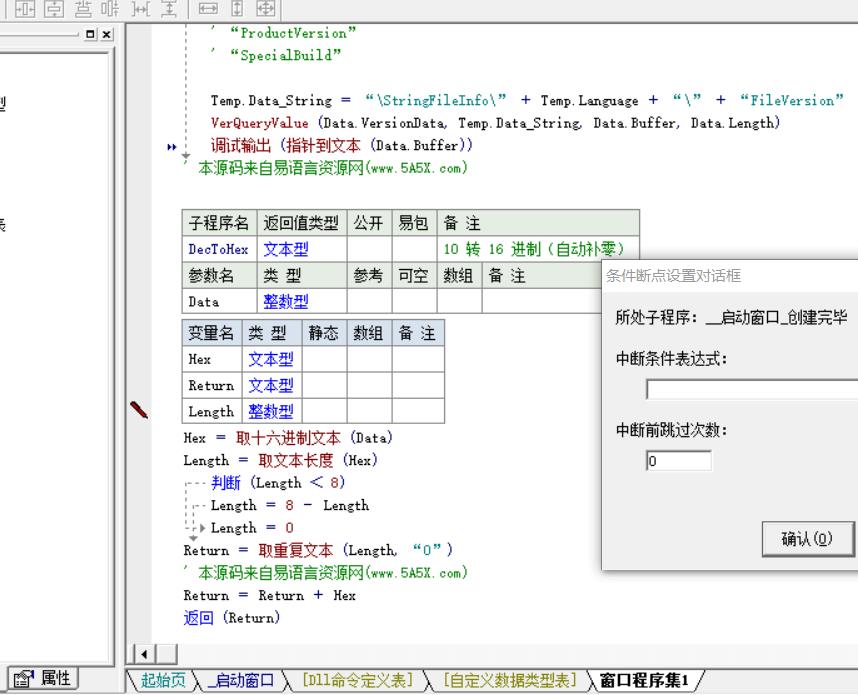
Task: Click the horizontal scrollbar thumb
Action: [166, 654]
